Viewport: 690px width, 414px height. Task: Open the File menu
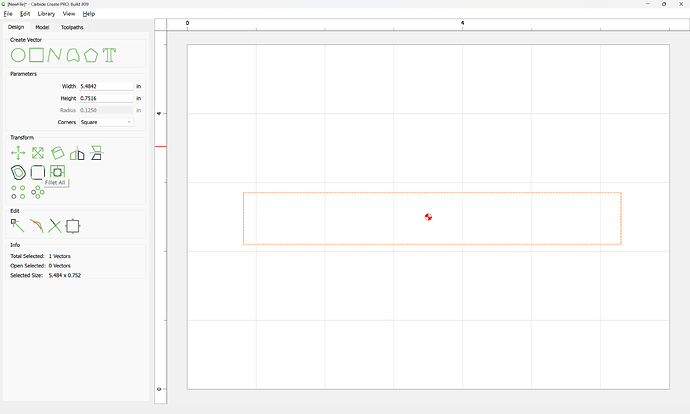click(x=8, y=14)
